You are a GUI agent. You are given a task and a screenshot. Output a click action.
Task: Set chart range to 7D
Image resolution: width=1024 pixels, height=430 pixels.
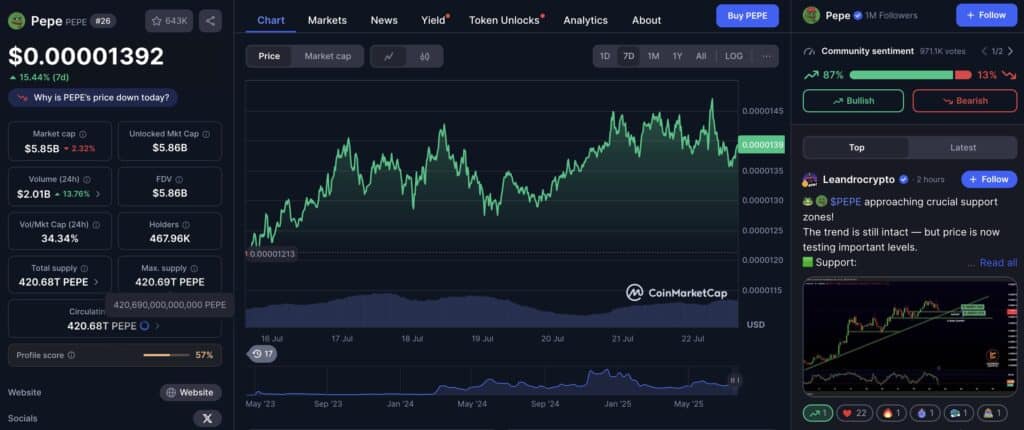click(628, 56)
